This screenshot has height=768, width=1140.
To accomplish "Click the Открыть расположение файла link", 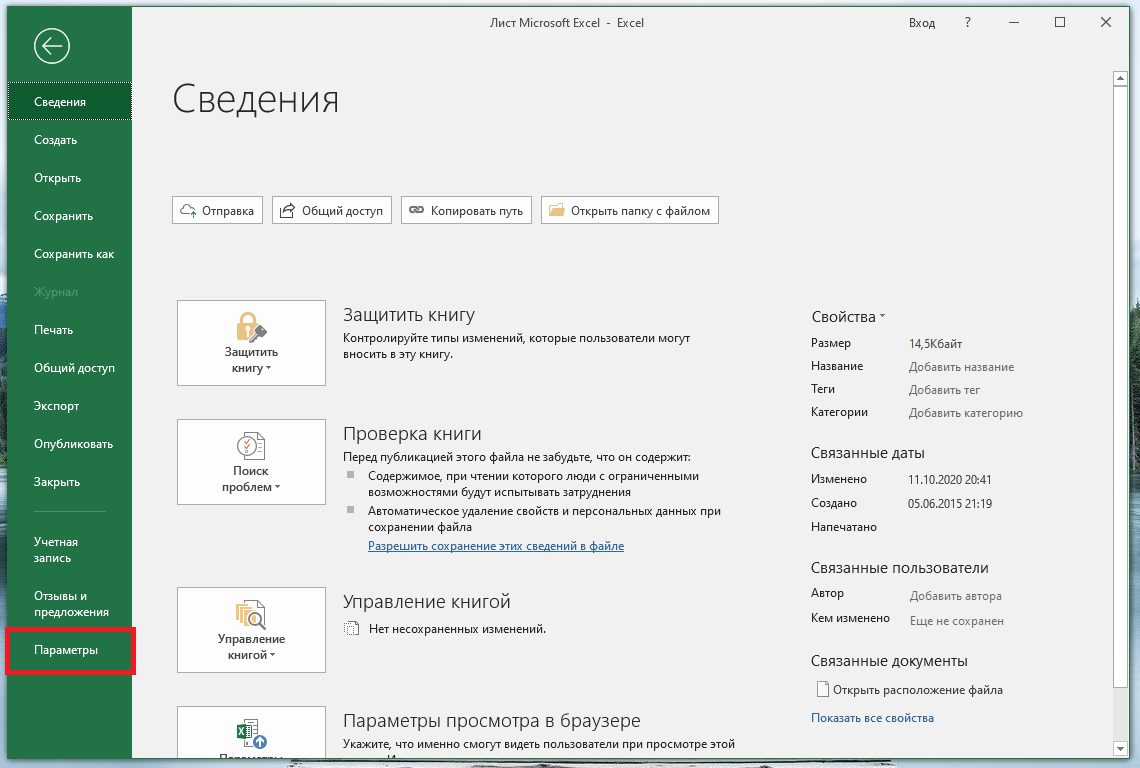I will coord(918,689).
